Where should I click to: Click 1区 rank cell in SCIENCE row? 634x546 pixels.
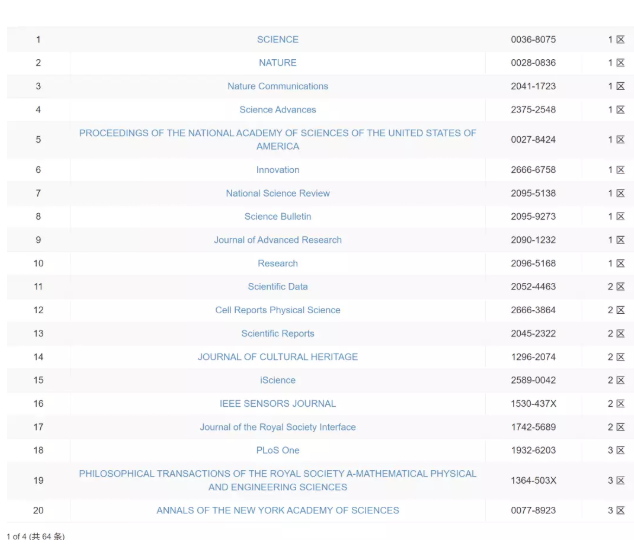[616, 40]
